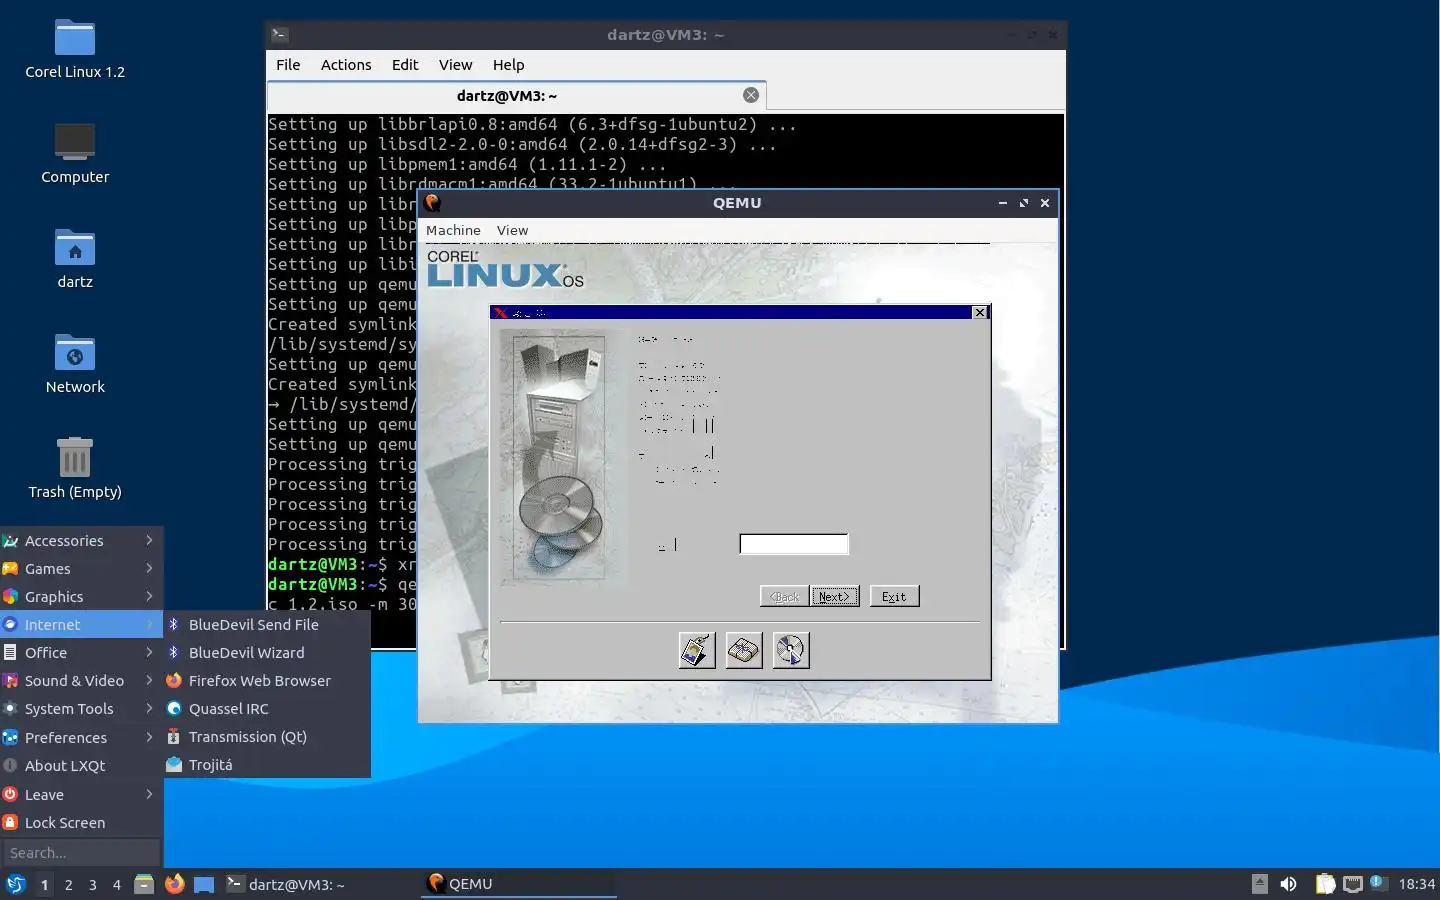Click the 18:34 panel clock
The height and width of the screenshot is (900, 1440).
point(1416,884)
